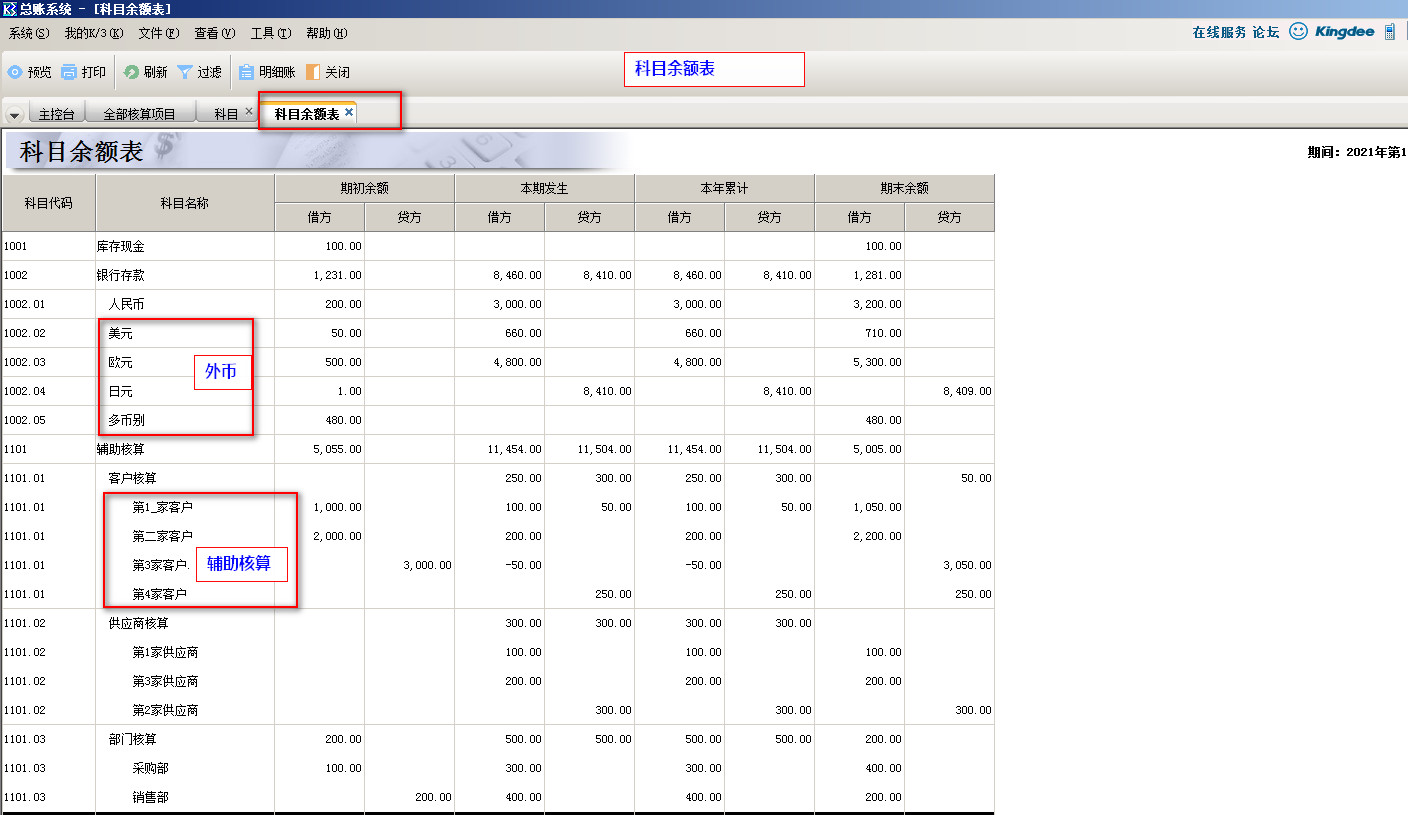Click the smiley face icon
The width and height of the screenshot is (1408, 815).
tap(1298, 32)
